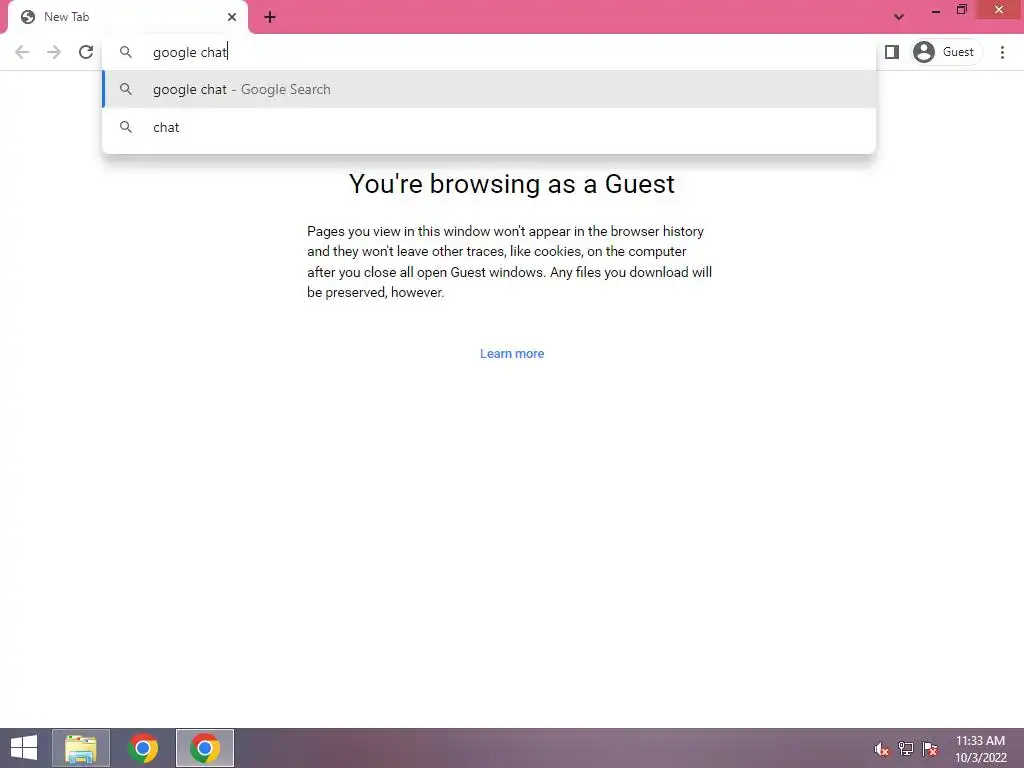Click the back navigation arrow

(22, 52)
